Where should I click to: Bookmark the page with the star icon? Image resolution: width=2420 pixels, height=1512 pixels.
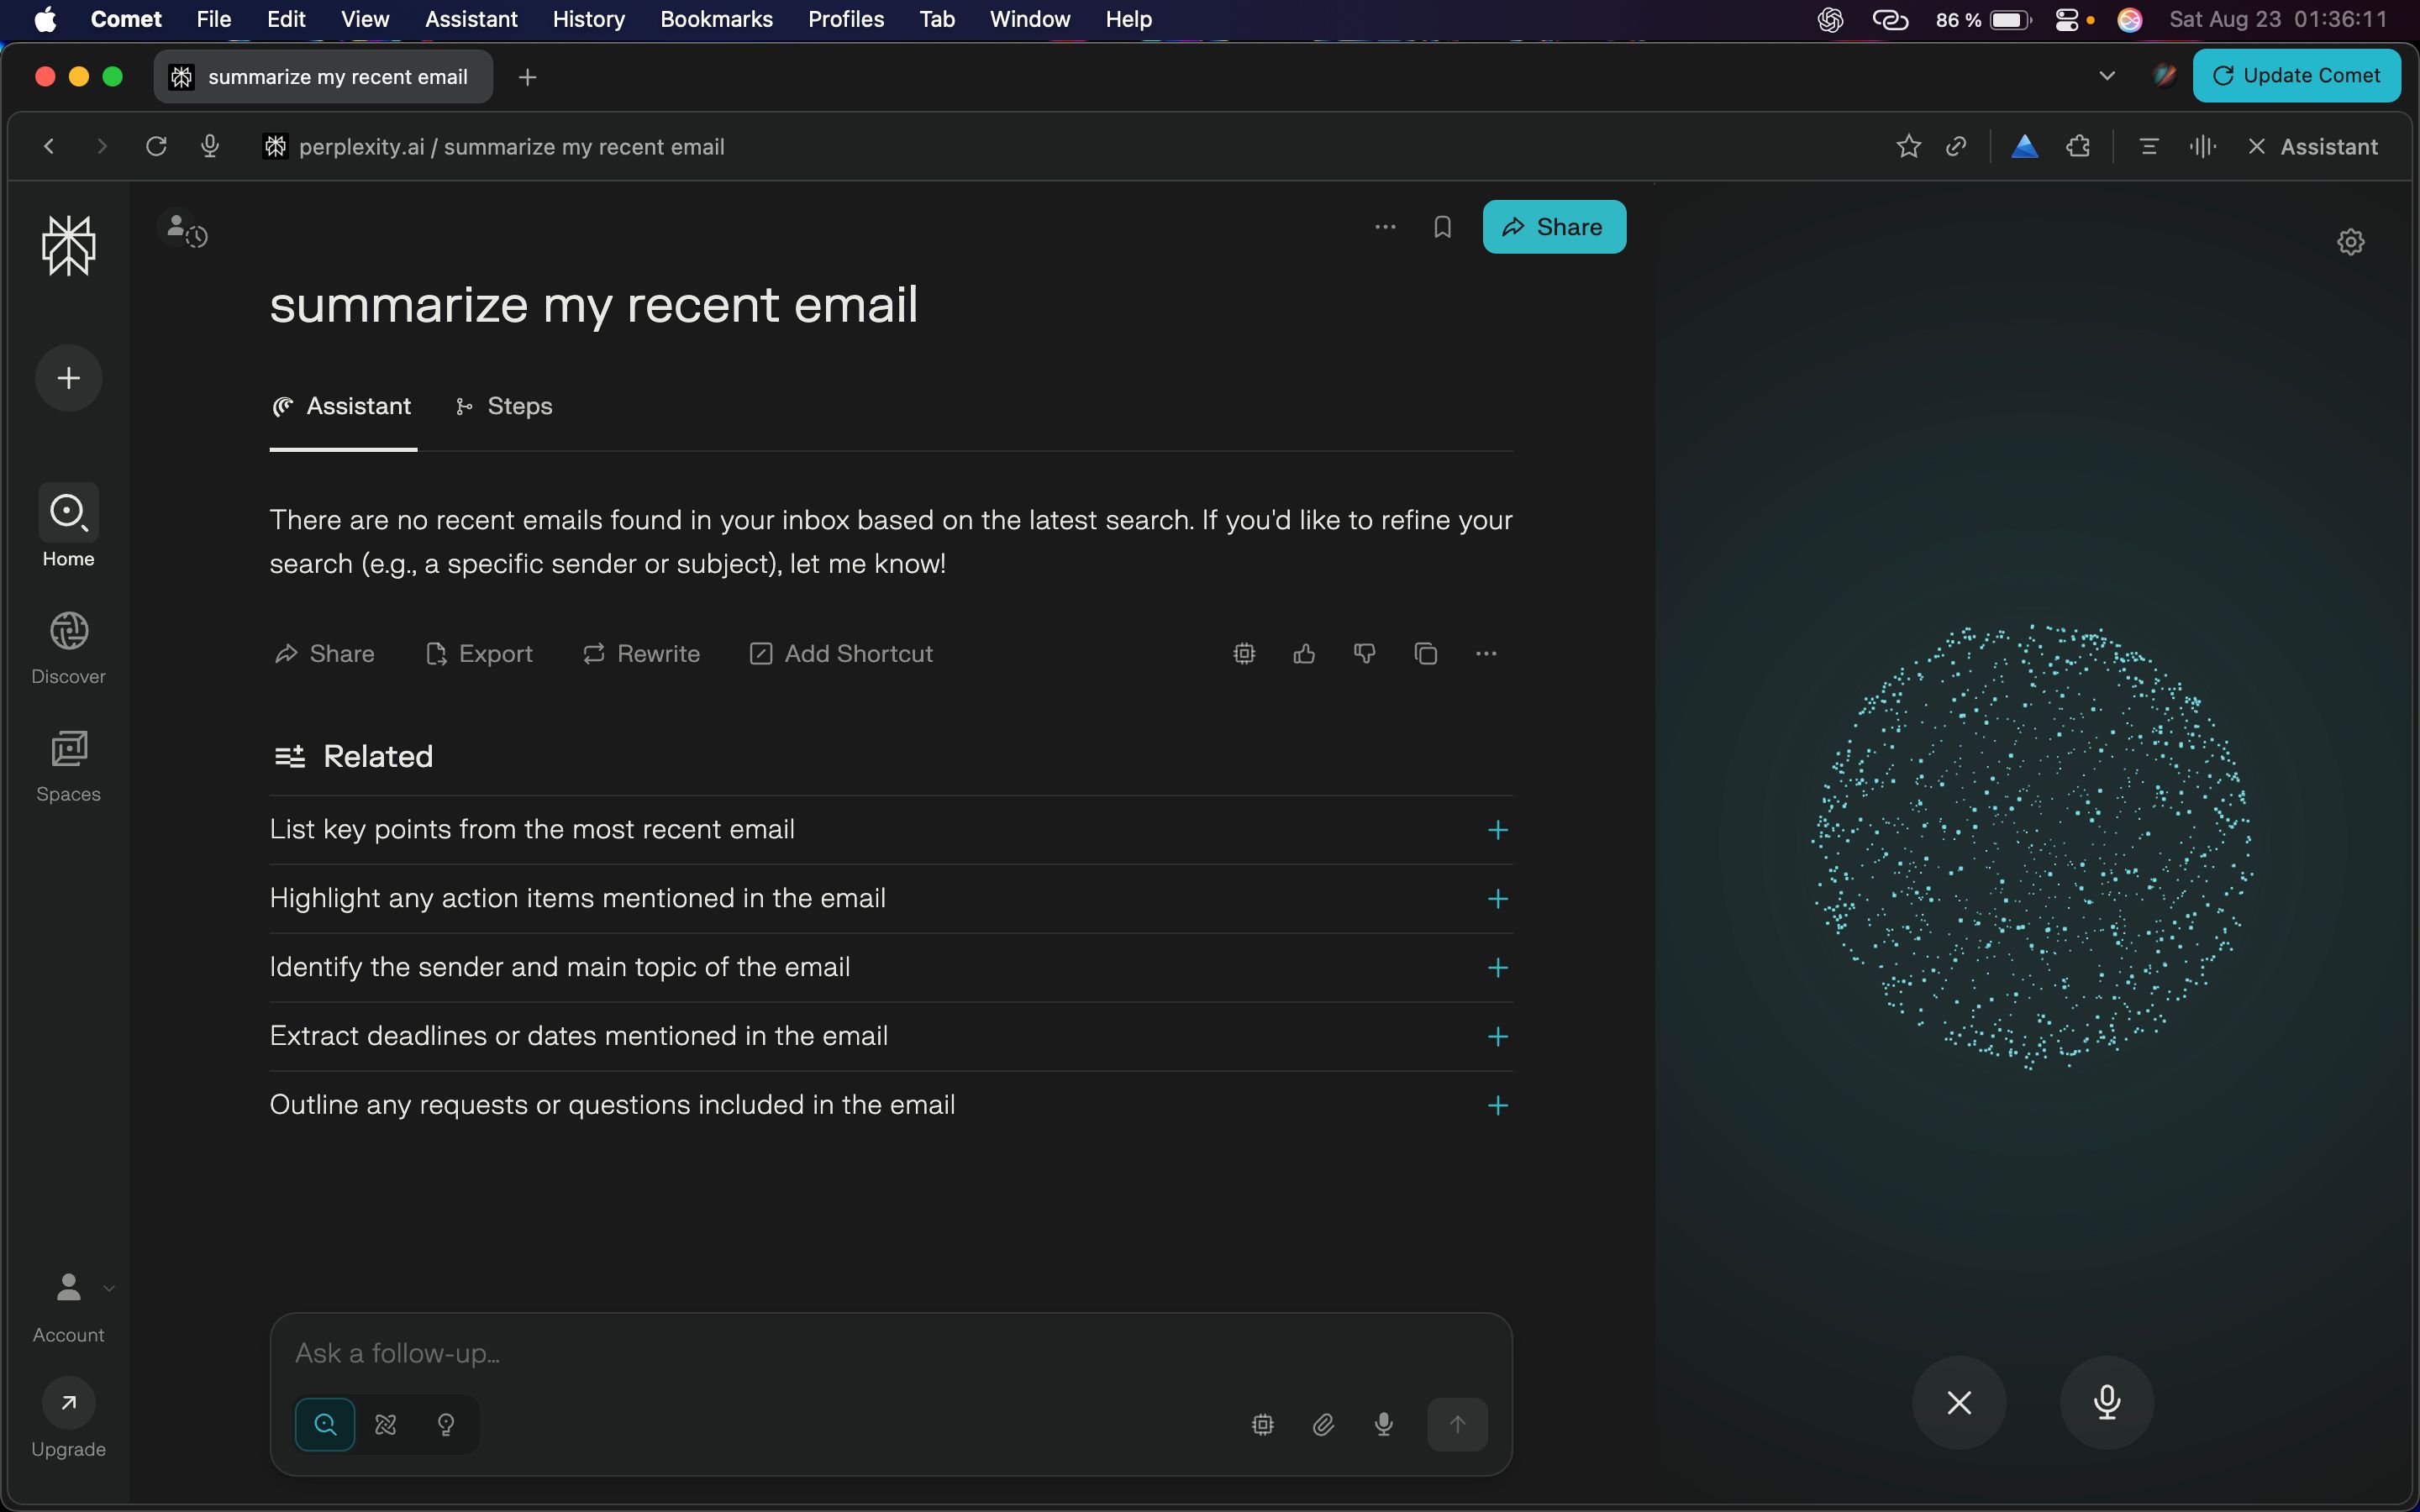coord(1908,147)
